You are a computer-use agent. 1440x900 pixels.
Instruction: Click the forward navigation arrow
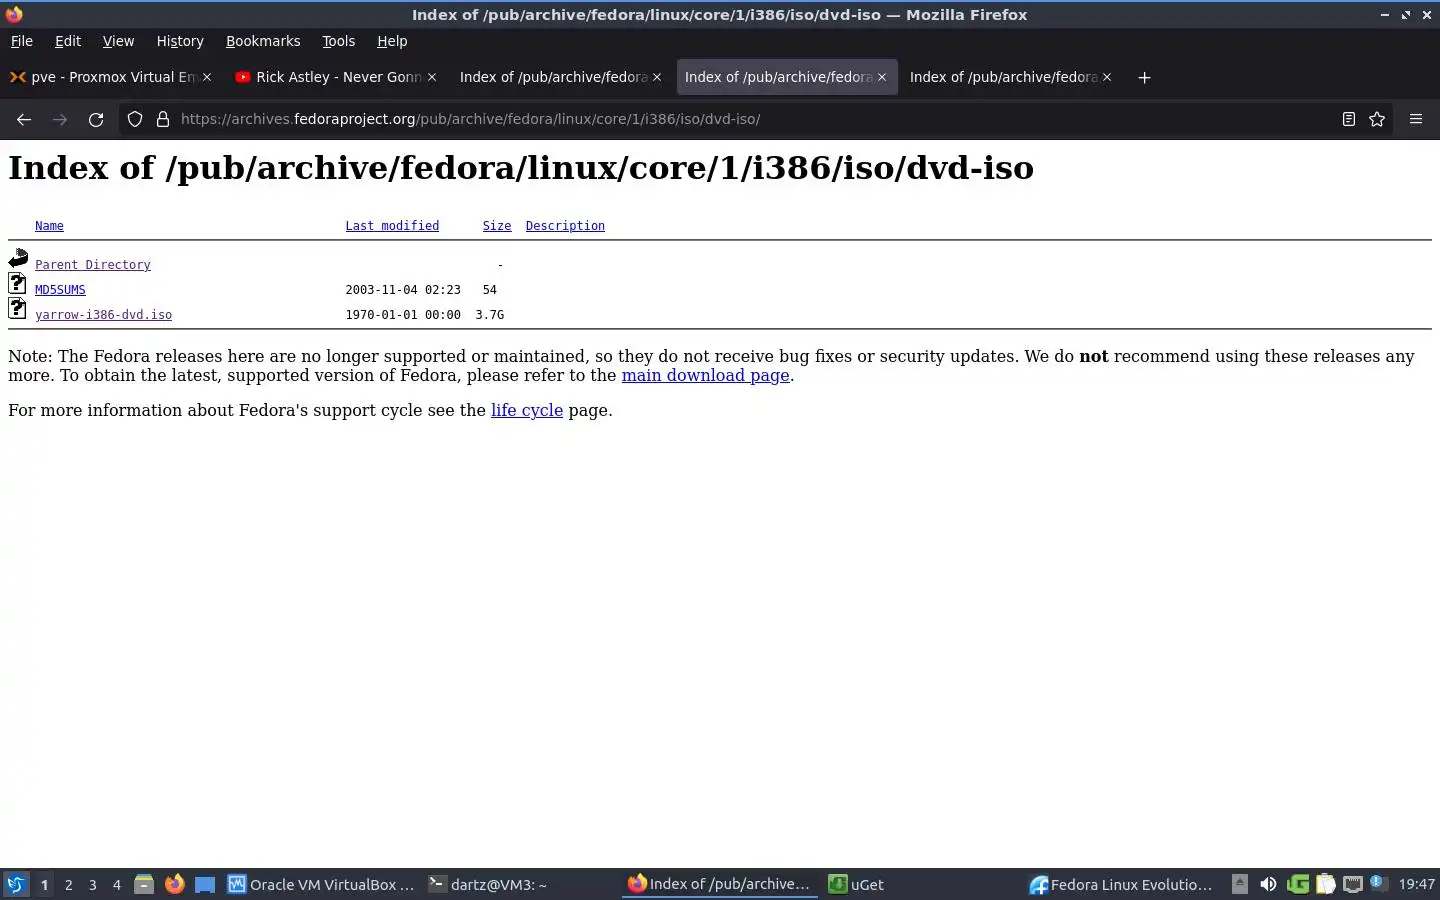[x=60, y=119]
